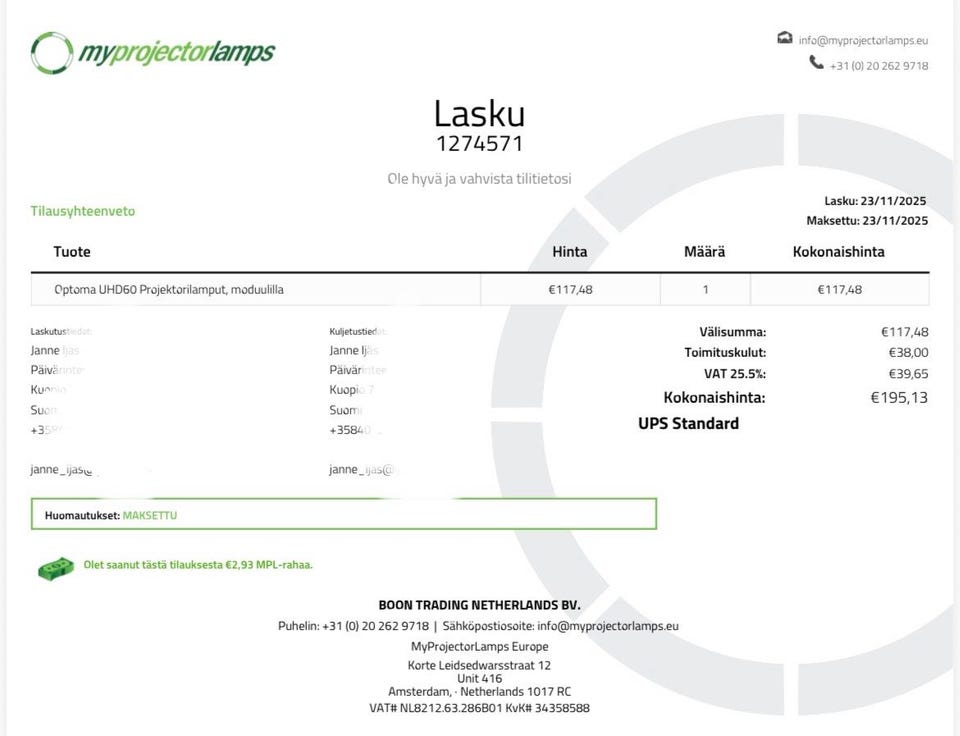Click the 'Unit 416' address line
The image size is (960, 736).
(479, 678)
